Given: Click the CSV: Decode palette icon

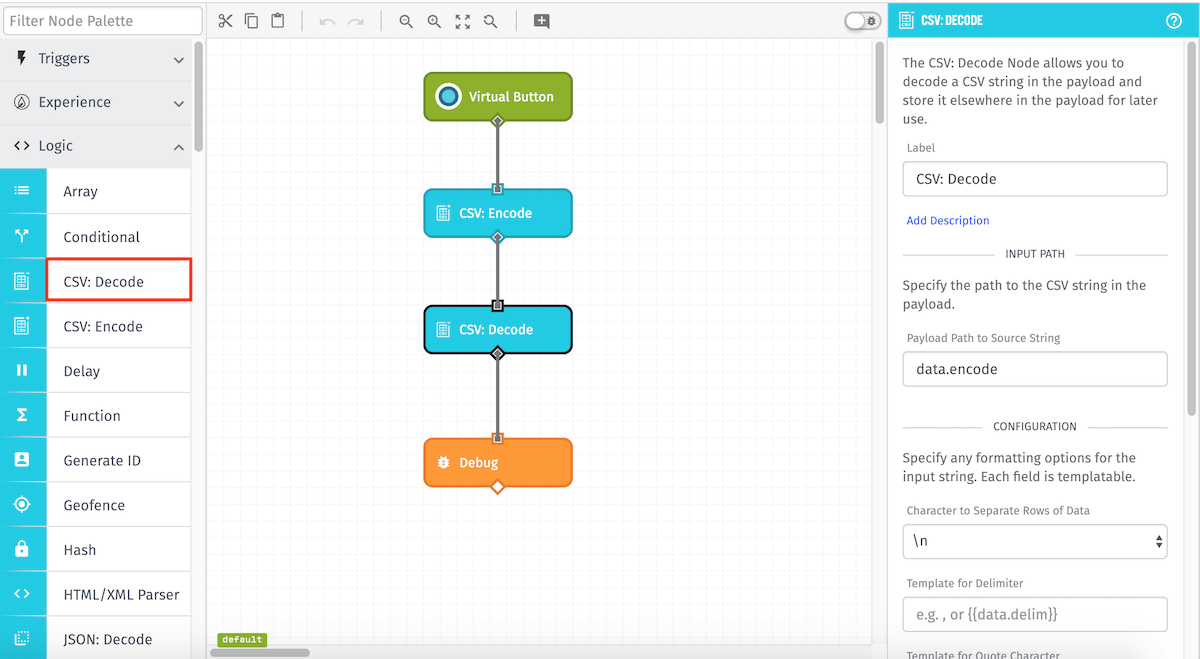Looking at the screenshot, I should [22, 281].
